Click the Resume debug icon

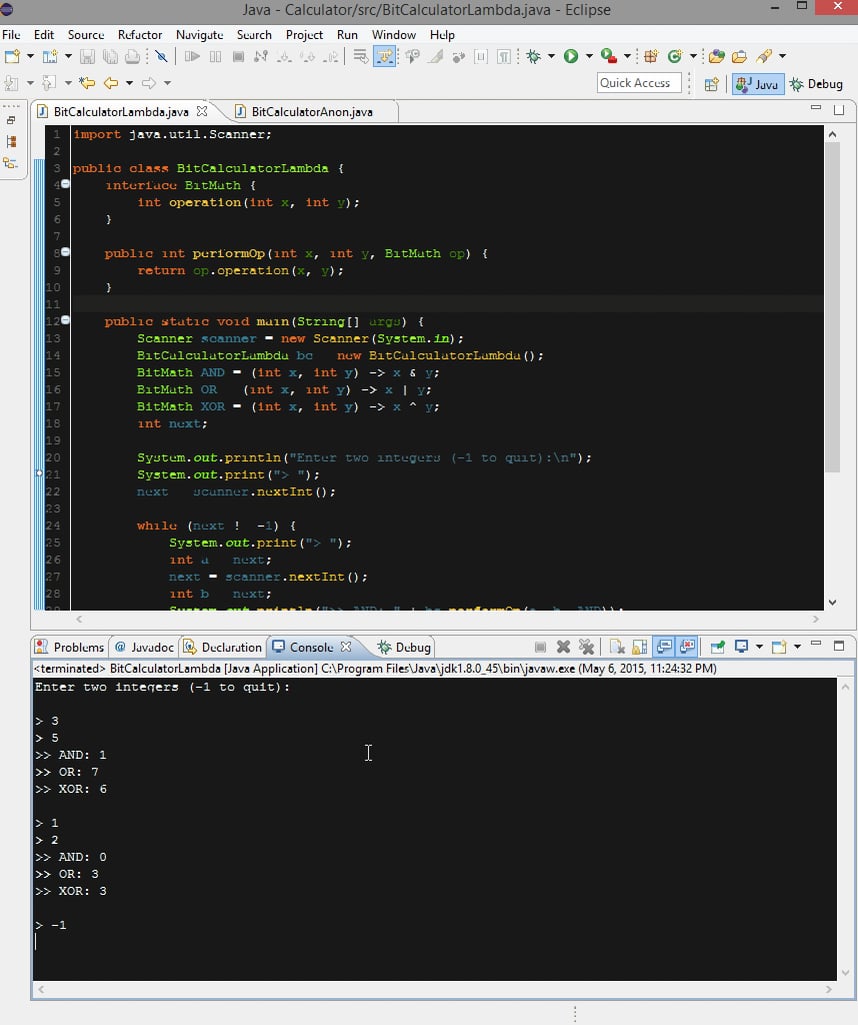(x=191, y=57)
